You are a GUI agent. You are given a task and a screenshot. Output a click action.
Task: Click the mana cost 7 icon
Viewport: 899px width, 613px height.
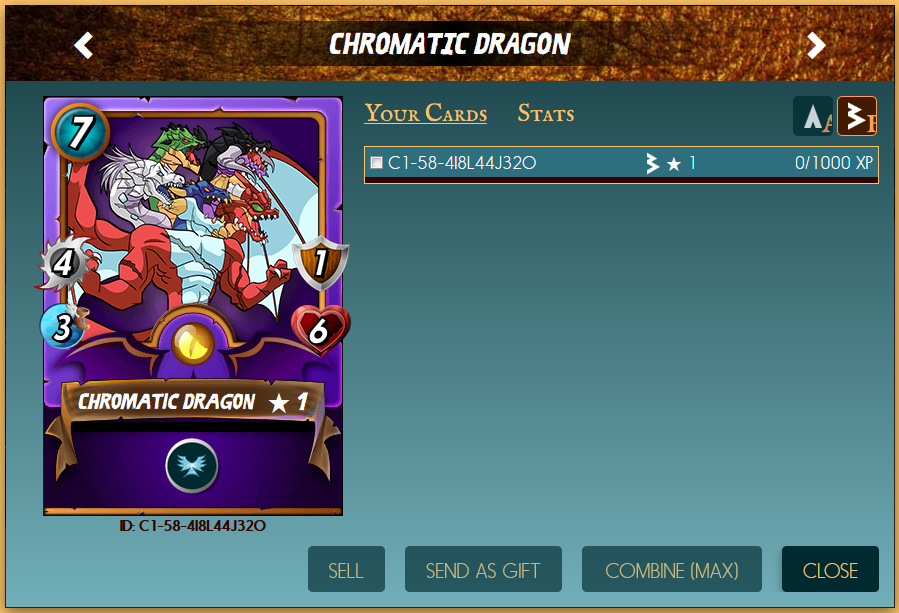[80, 132]
